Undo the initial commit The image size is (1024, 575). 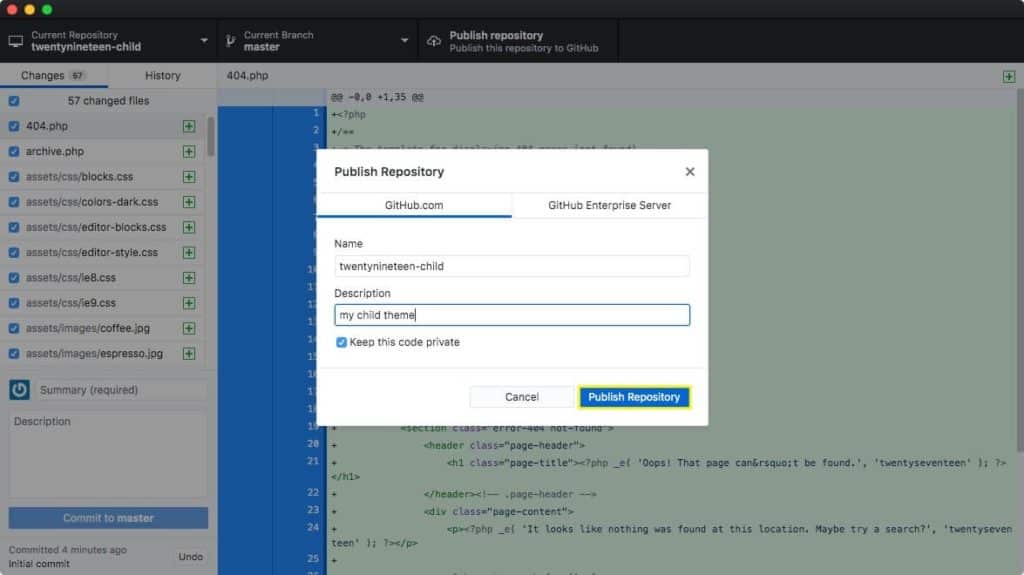[x=190, y=557]
